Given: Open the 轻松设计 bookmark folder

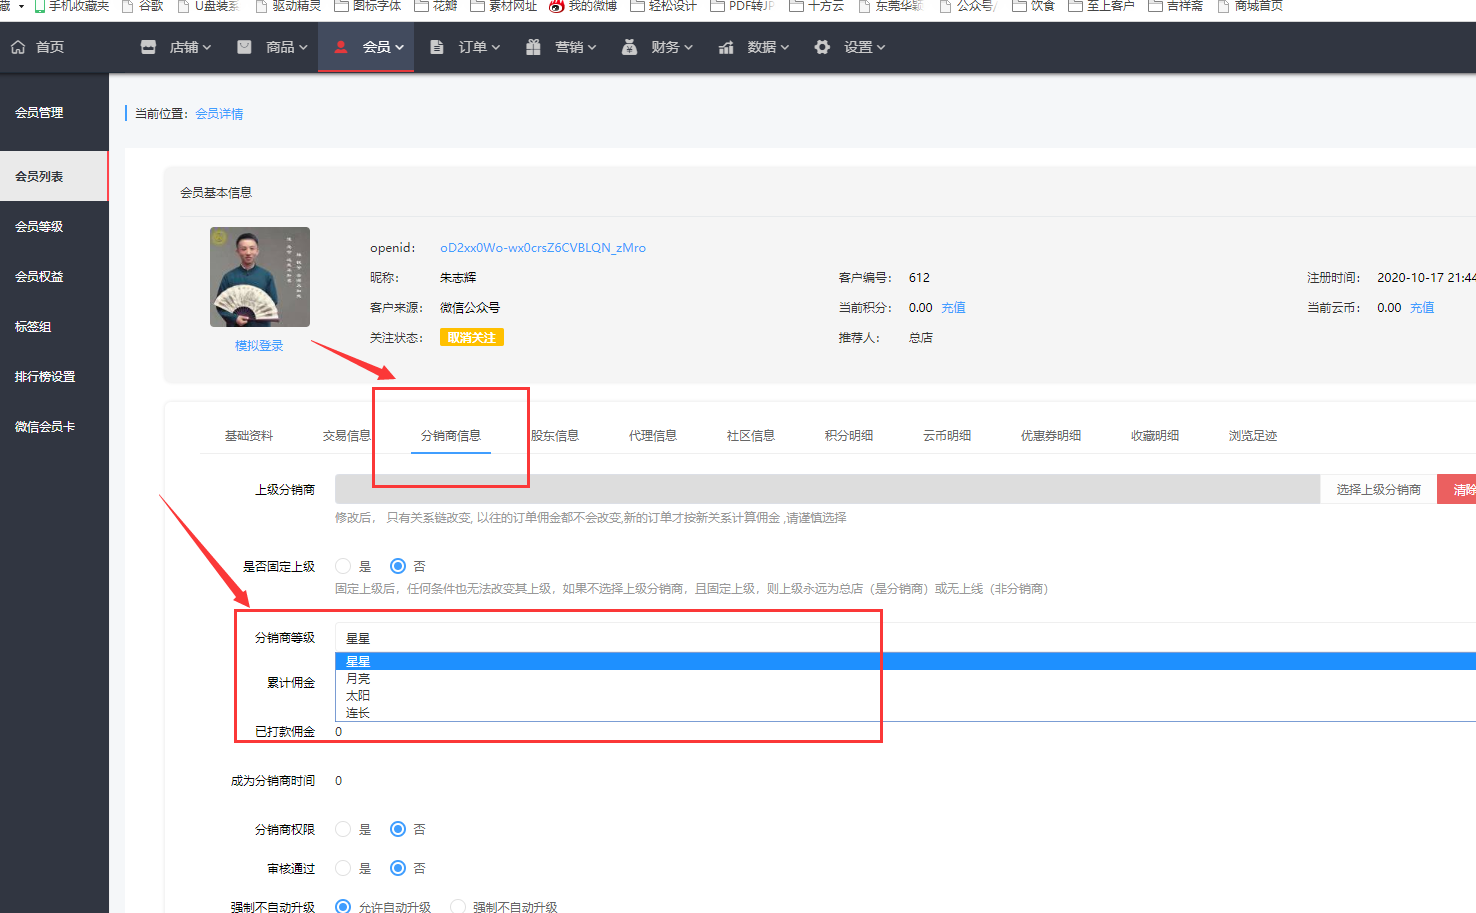Looking at the screenshot, I should tap(663, 6).
